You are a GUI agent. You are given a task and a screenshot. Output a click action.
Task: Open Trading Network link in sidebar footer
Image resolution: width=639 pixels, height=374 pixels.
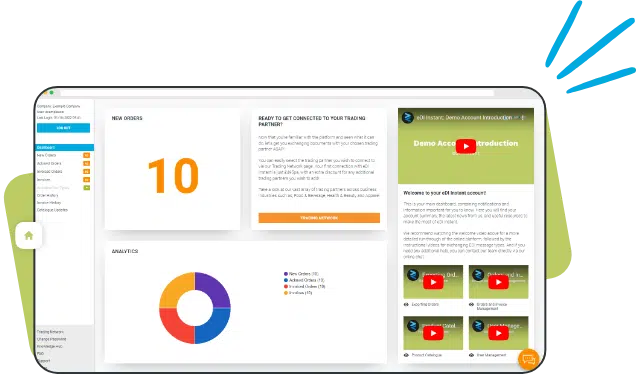pyautogui.click(x=50, y=332)
